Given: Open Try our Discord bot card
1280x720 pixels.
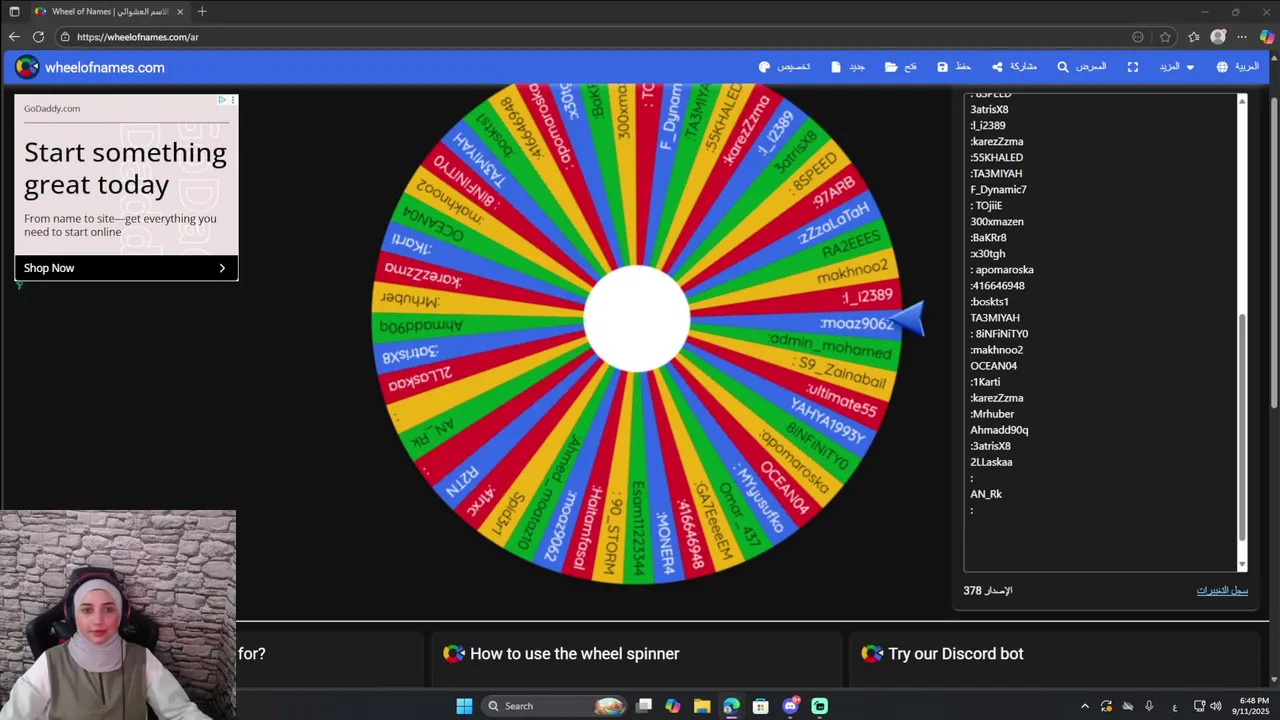Looking at the screenshot, I should click(x=955, y=653).
